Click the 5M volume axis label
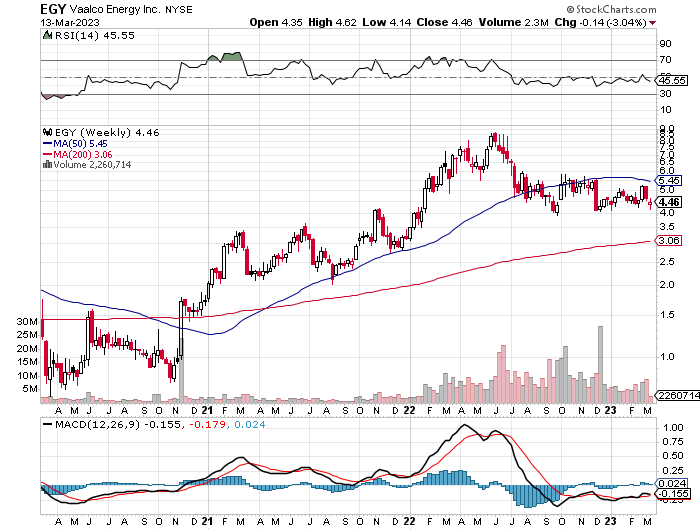The image size is (700, 530). 30,389
